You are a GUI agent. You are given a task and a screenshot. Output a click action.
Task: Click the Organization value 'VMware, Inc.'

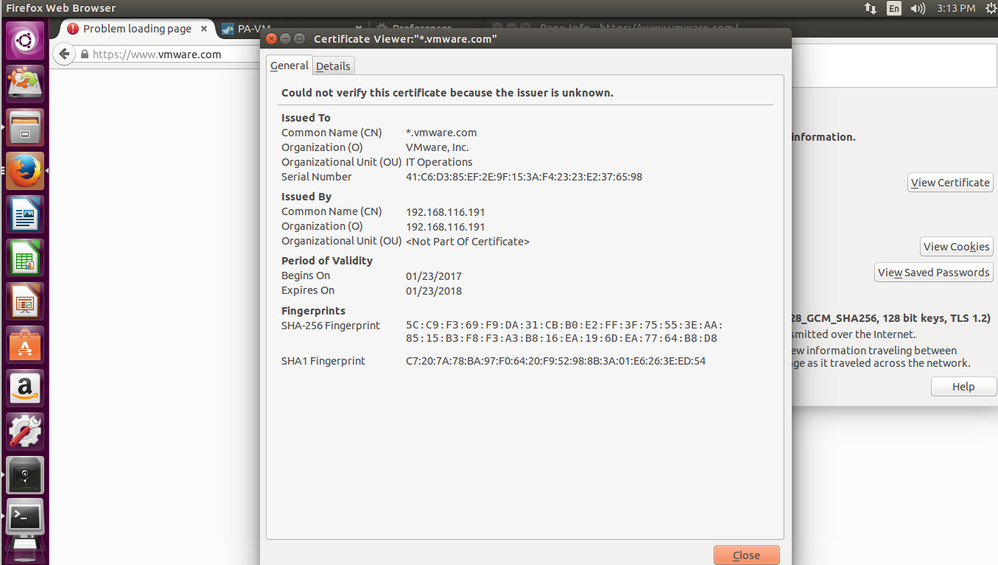click(x=437, y=147)
